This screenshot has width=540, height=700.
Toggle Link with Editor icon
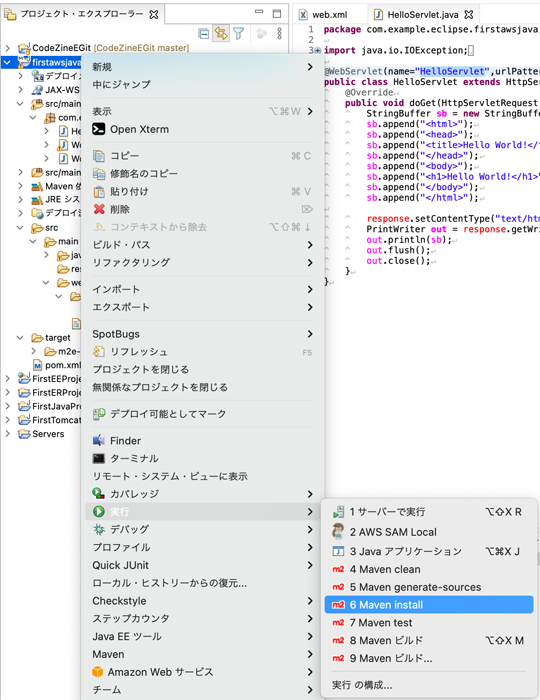221,33
